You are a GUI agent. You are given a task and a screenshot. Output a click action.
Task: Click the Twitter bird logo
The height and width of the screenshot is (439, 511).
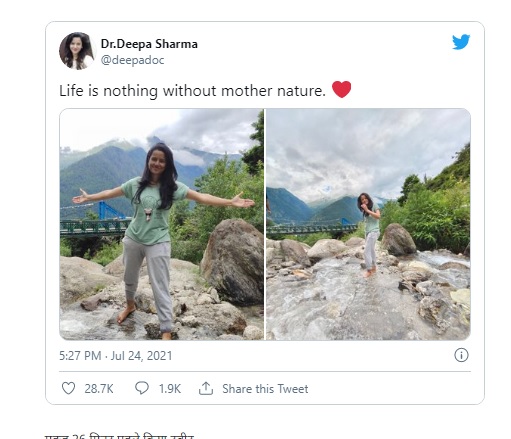[x=461, y=42]
